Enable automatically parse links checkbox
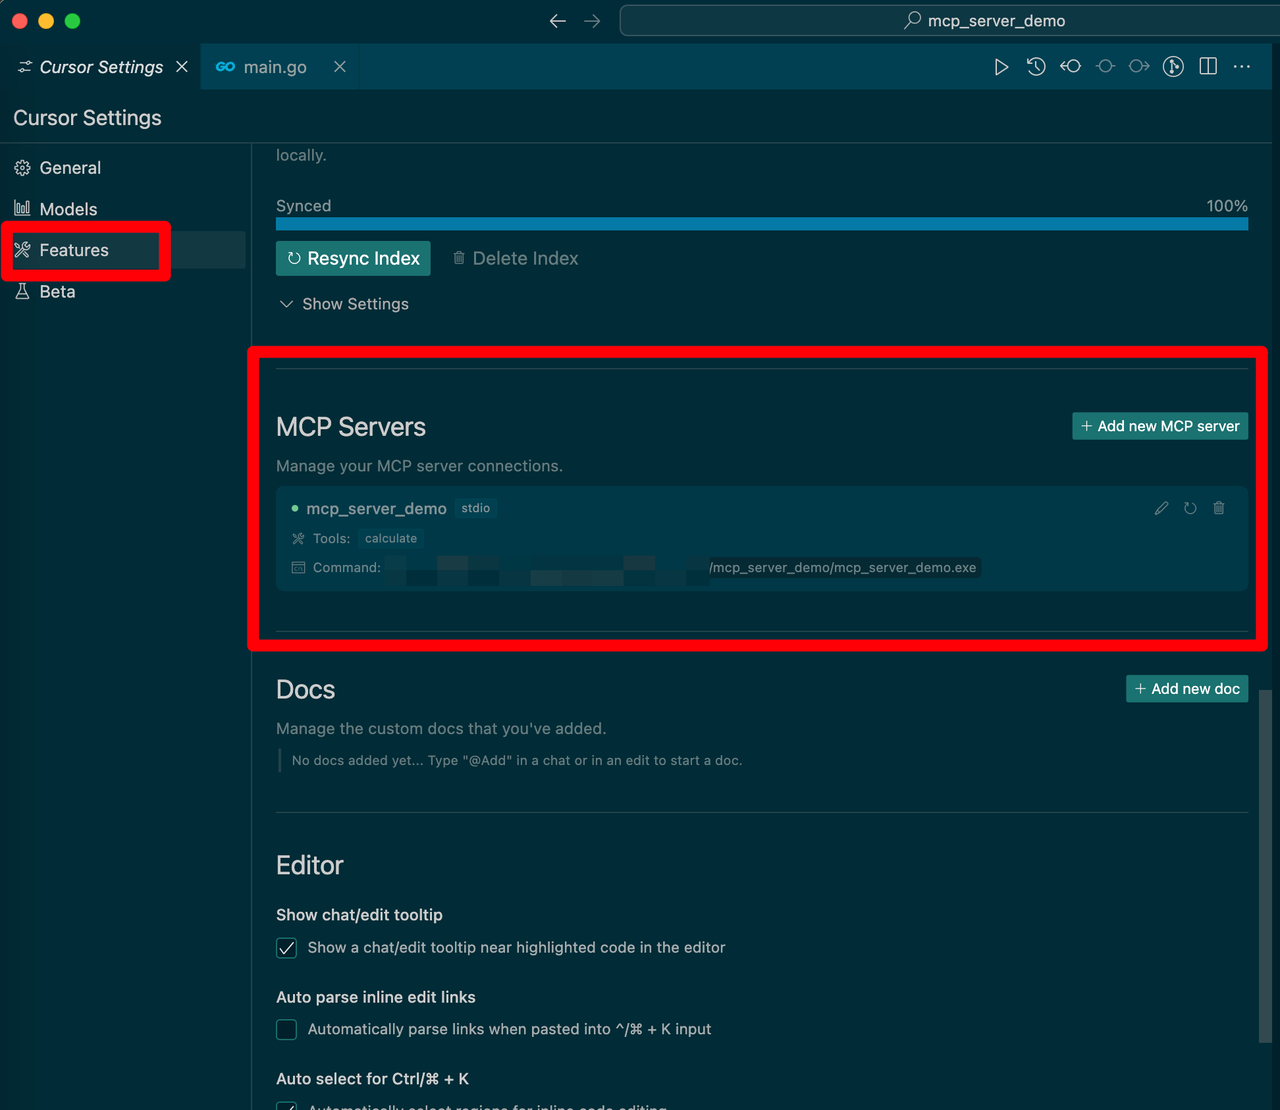The height and width of the screenshot is (1110, 1280). click(287, 1030)
